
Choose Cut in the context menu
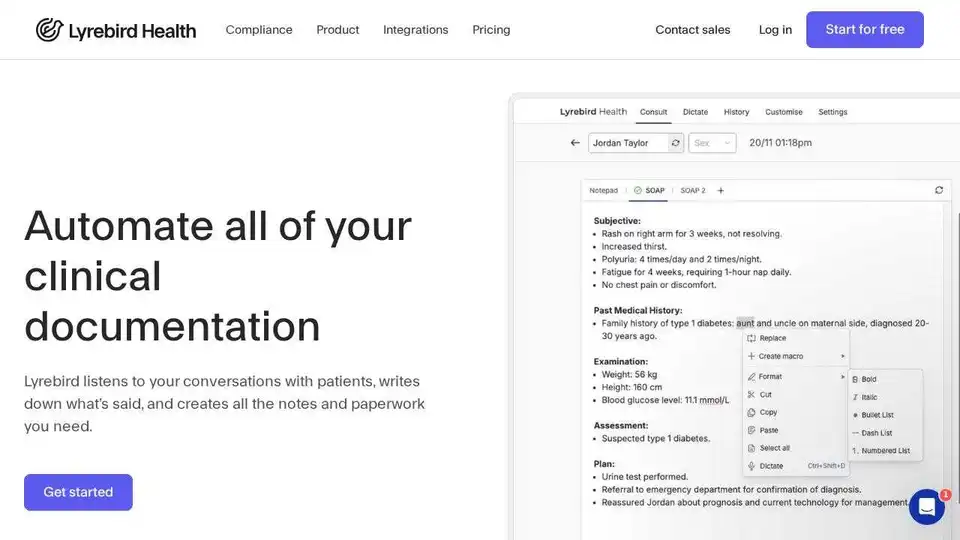click(x=795, y=394)
